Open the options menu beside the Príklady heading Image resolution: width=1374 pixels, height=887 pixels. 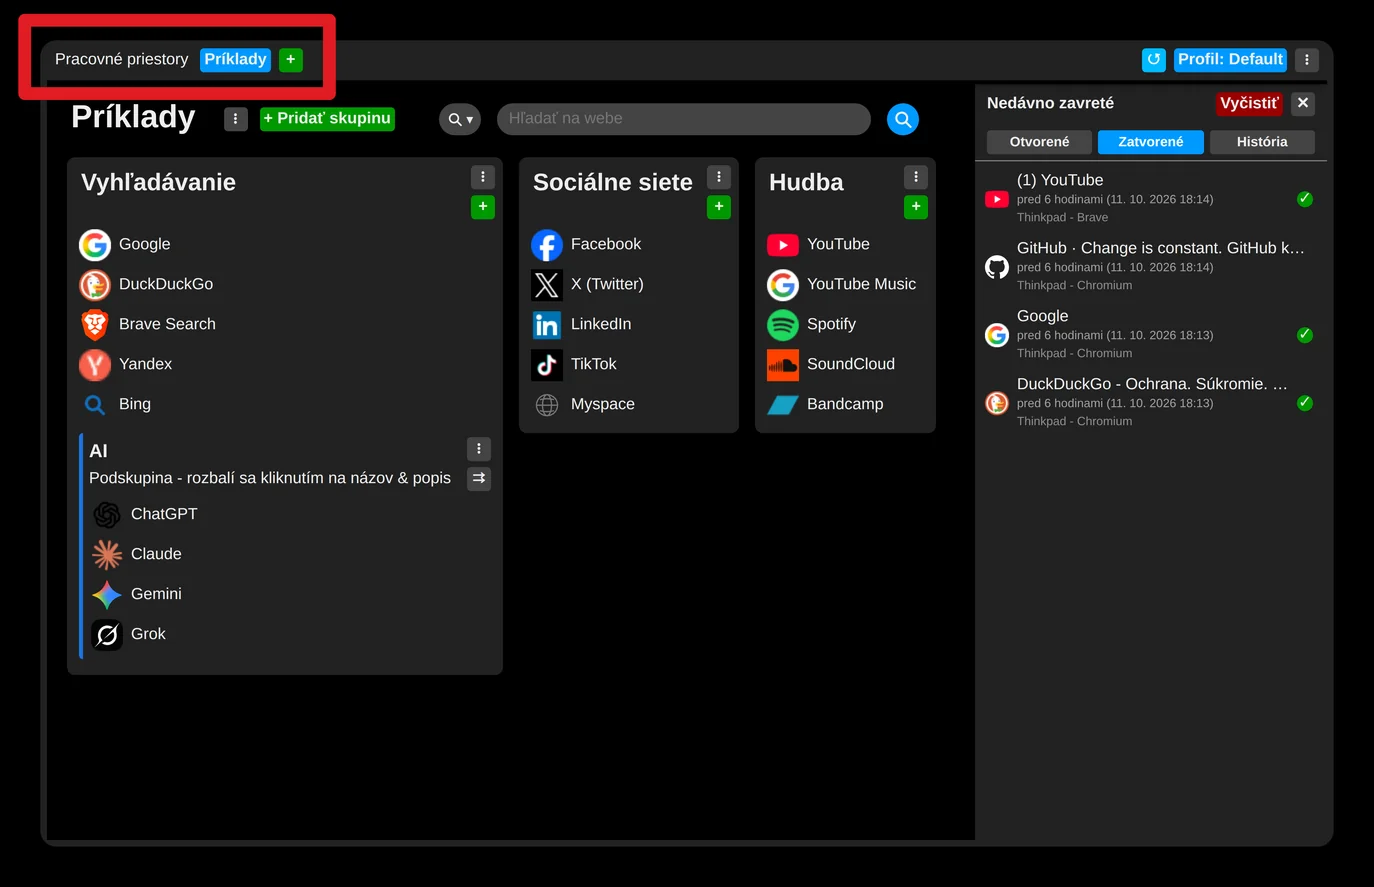coord(236,119)
